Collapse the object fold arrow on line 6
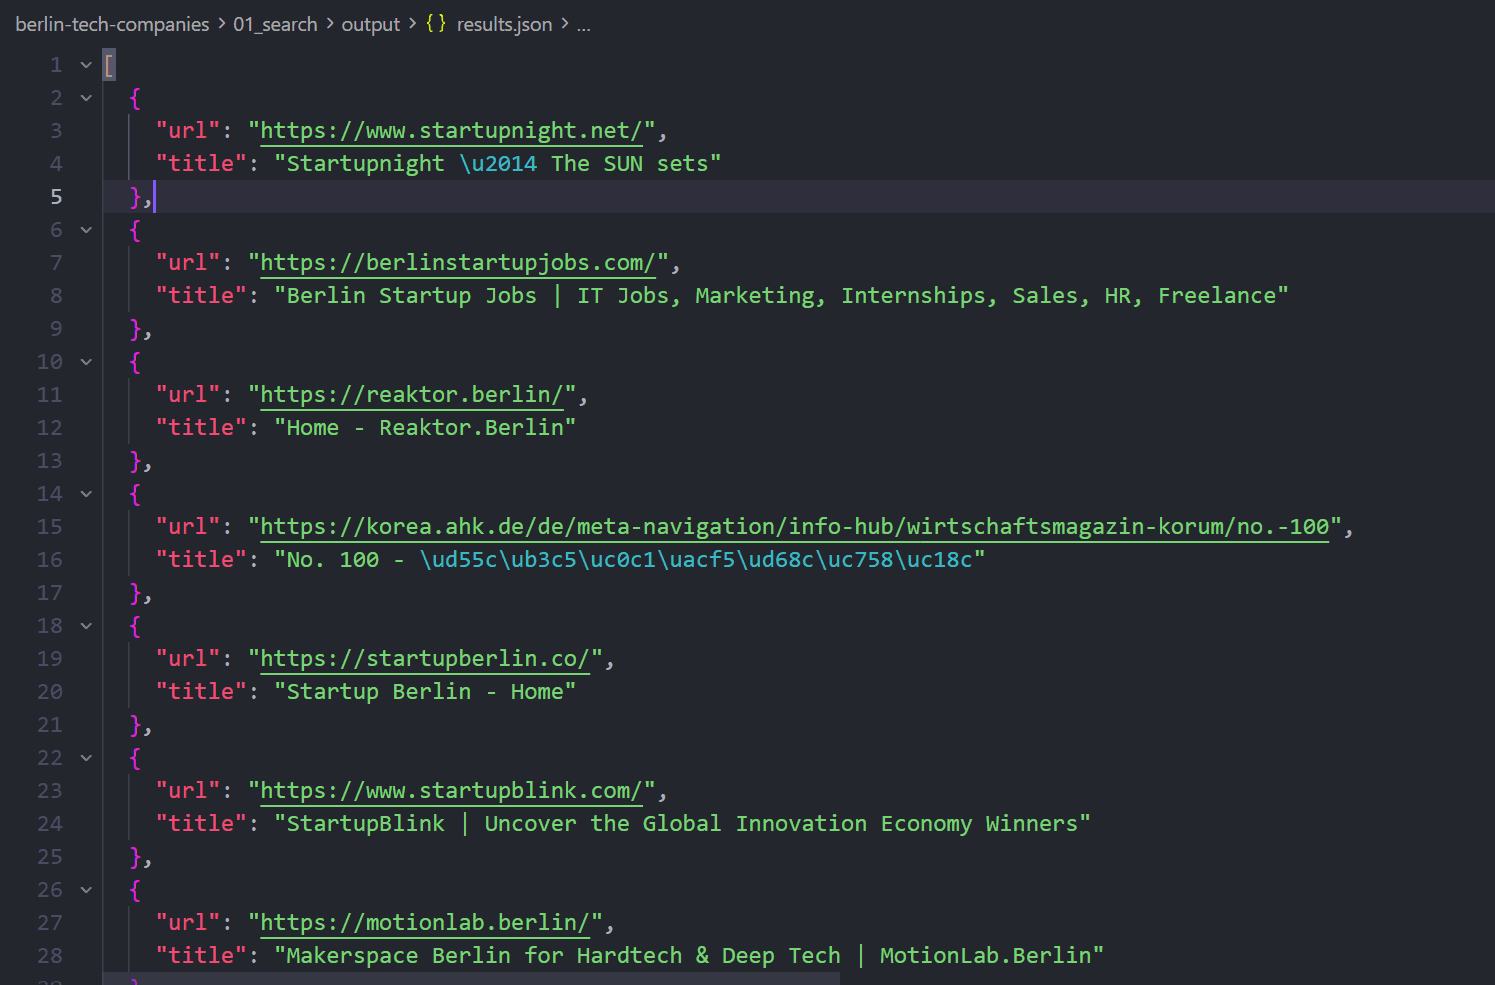This screenshot has height=985, width=1495. (87, 230)
